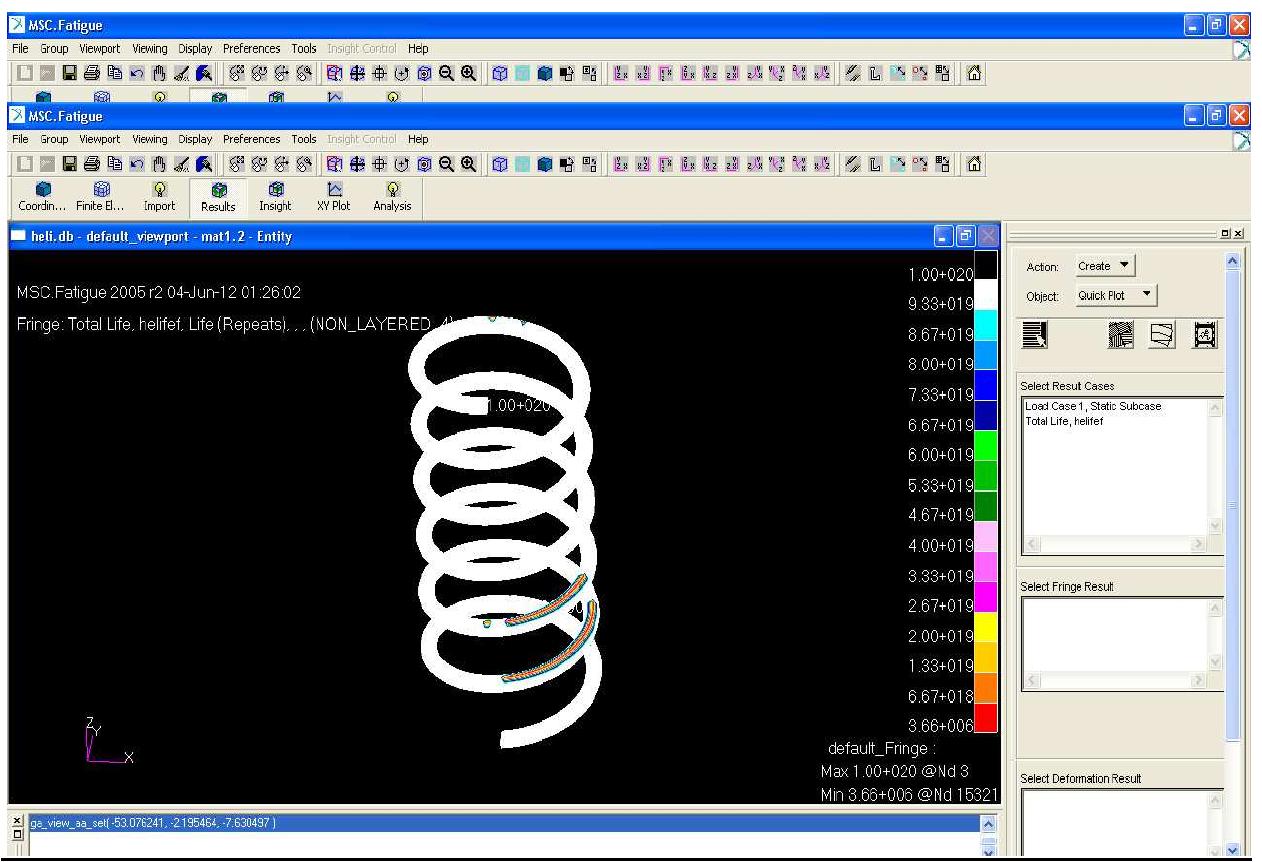Switch to the Insight application tab

pyautogui.click(x=275, y=196)
